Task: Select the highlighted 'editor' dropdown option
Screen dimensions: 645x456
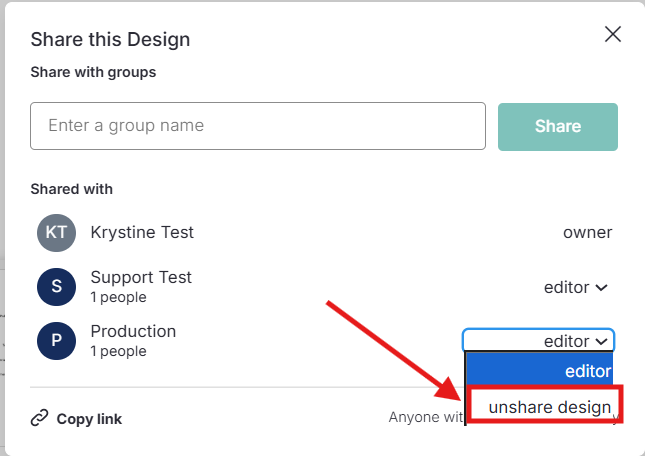Action: [x=540, y=371]
